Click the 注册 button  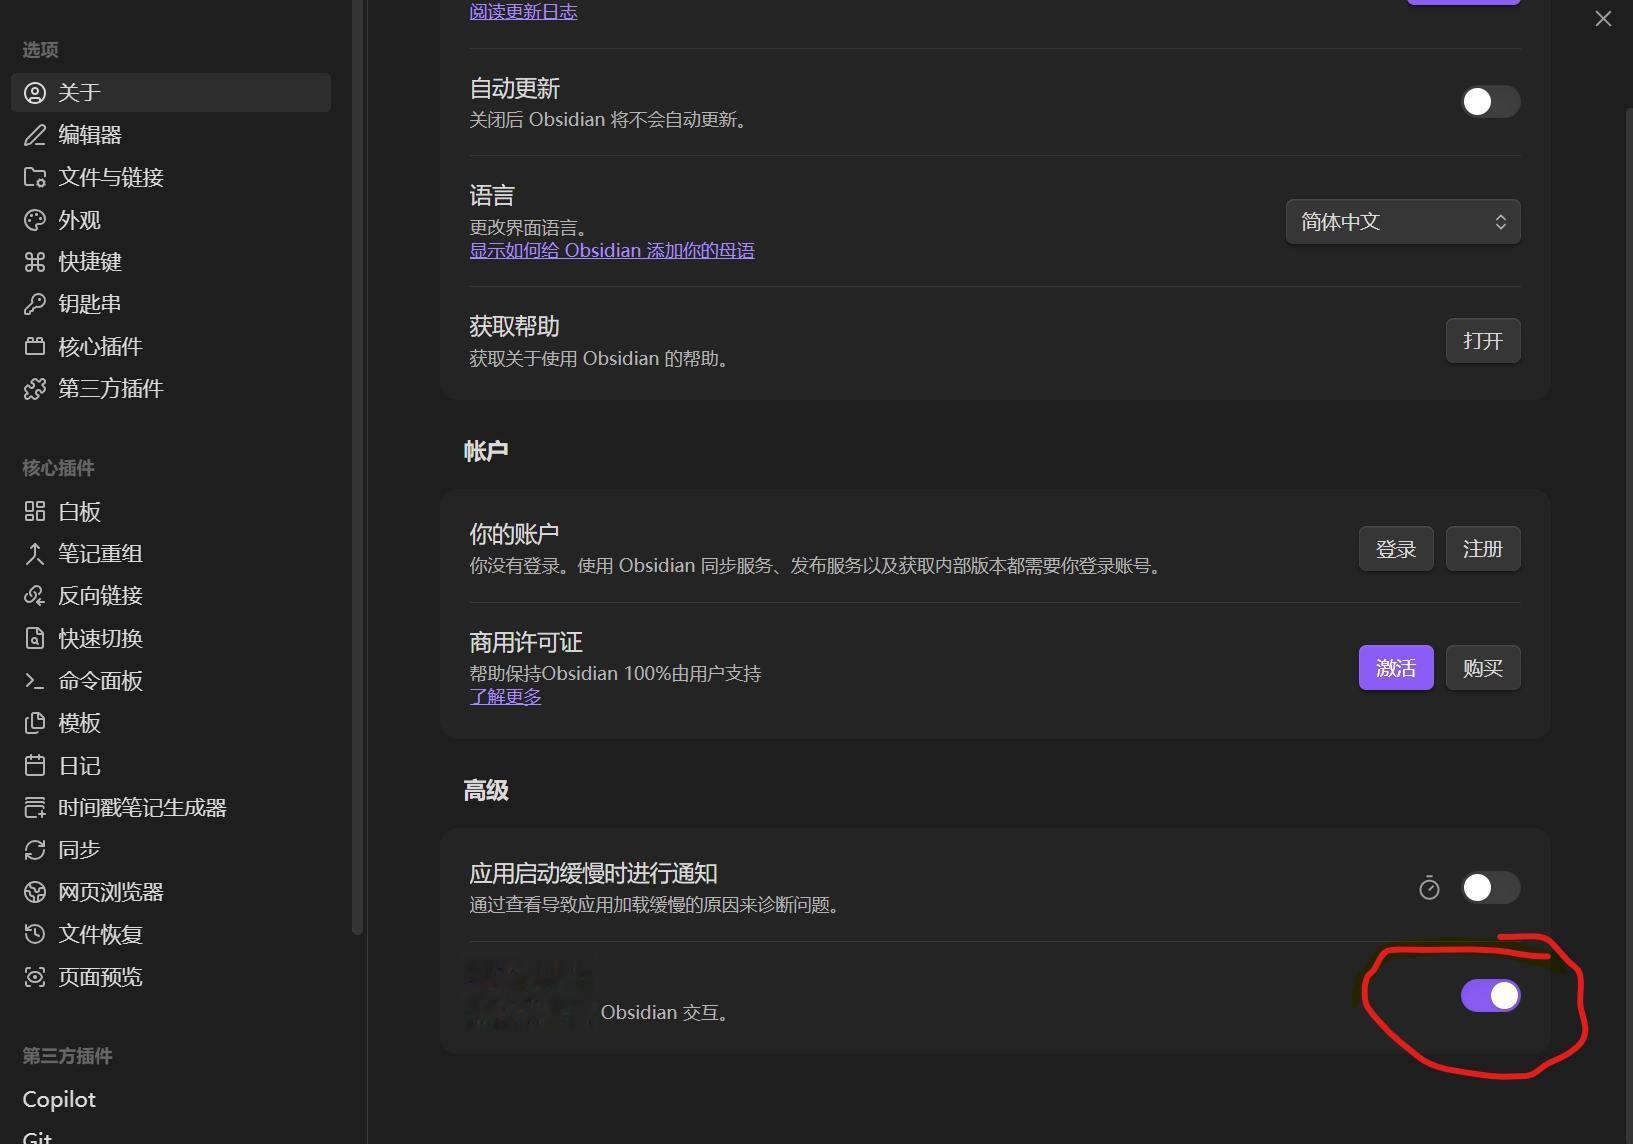point(1483,549)
